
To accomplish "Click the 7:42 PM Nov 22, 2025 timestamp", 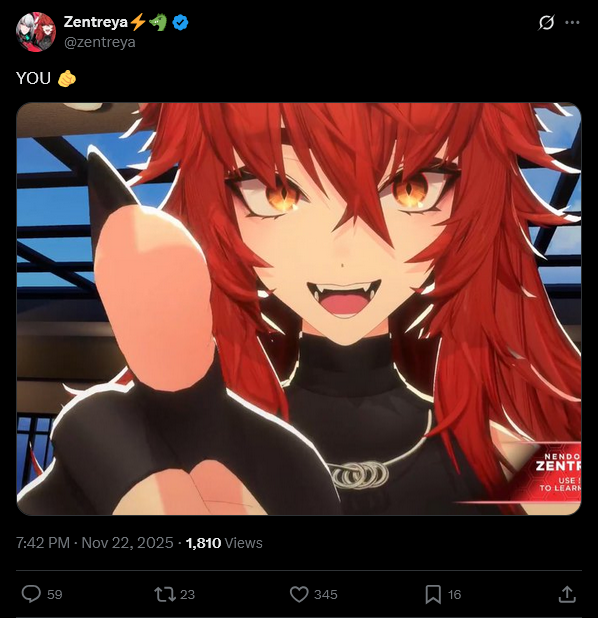I will (95, 543).
